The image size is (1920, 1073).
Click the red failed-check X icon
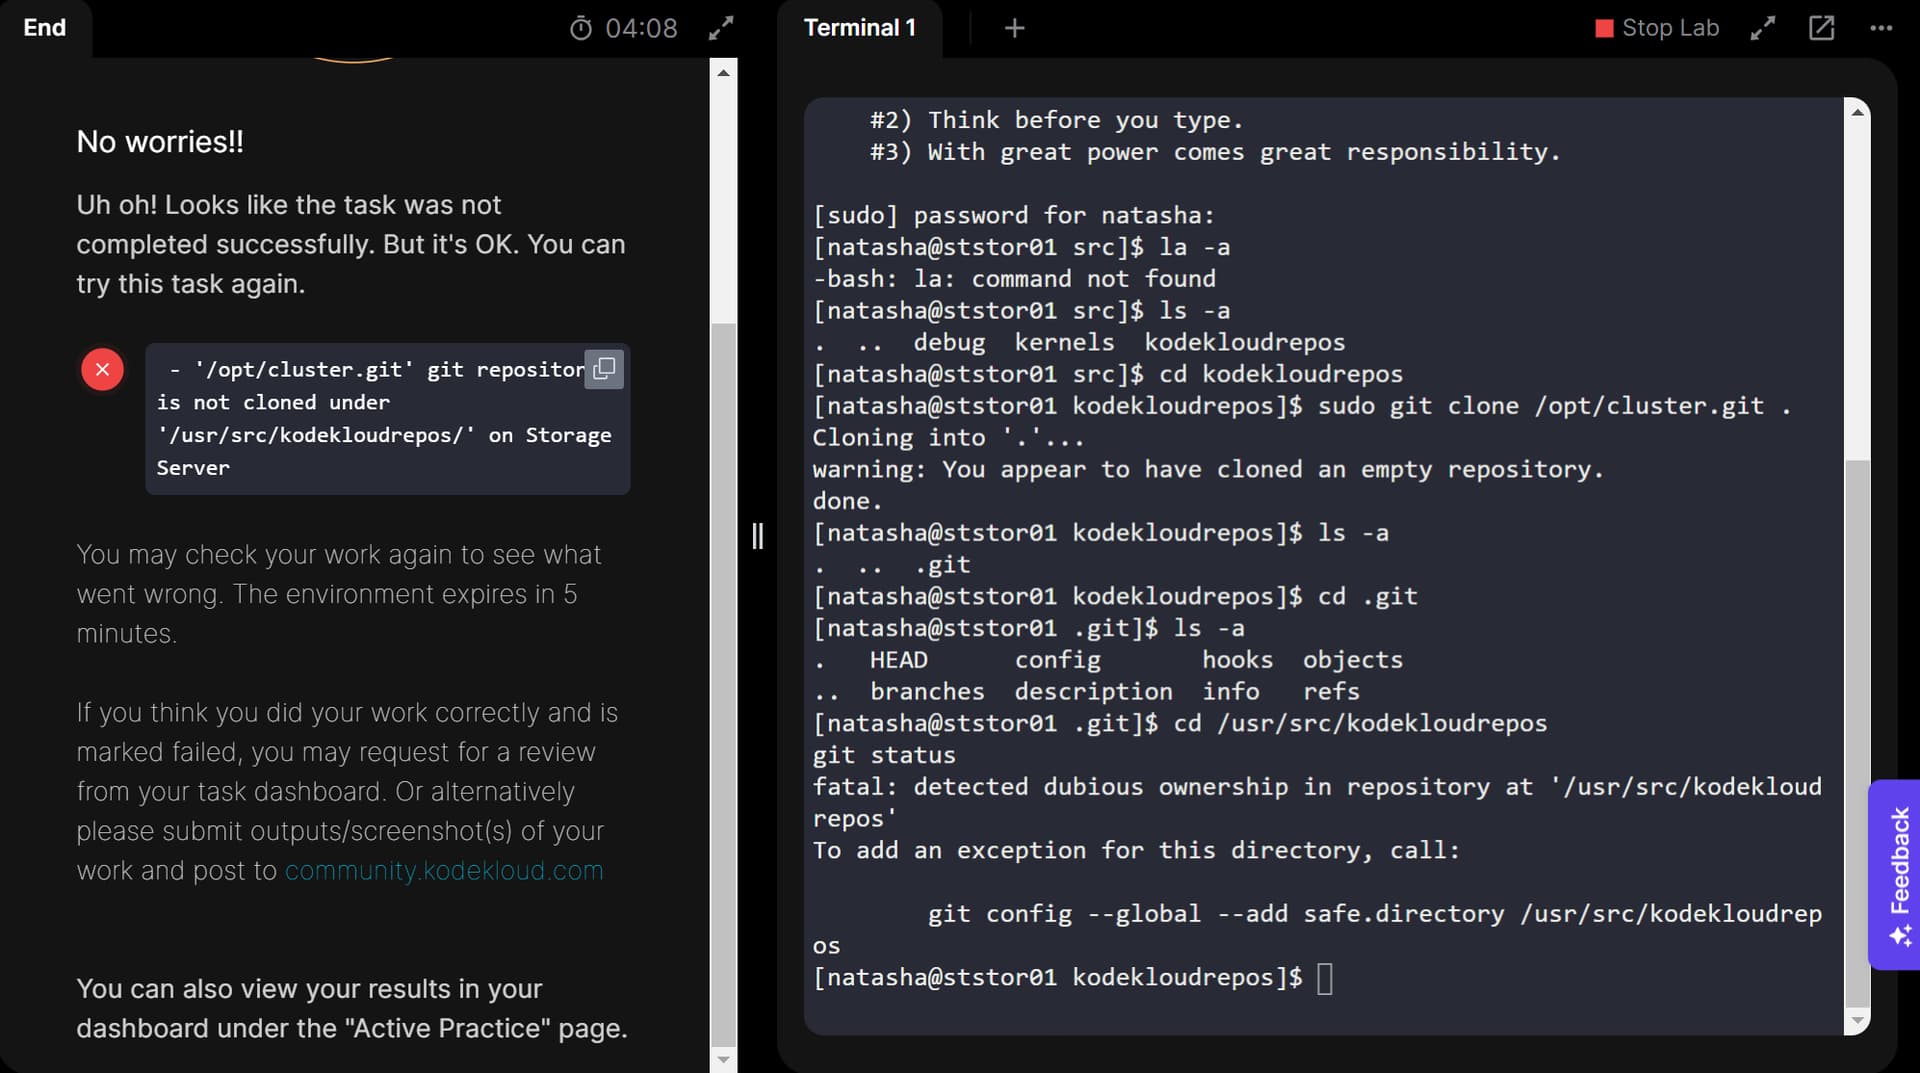(x=102, y=369)
